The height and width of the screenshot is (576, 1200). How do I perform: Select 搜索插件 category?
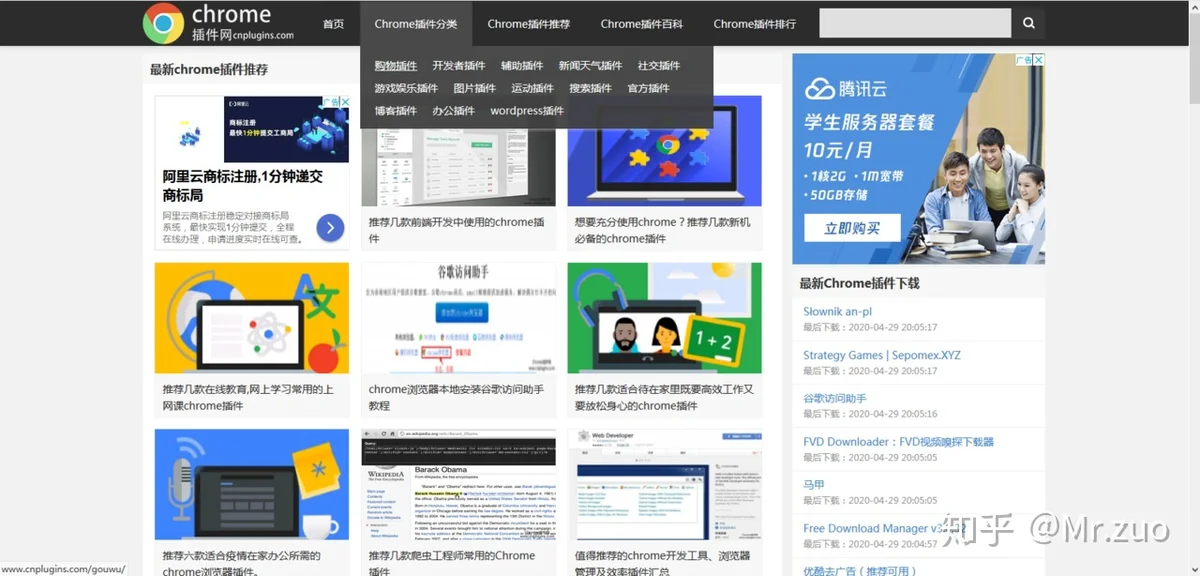pos(590,88)
